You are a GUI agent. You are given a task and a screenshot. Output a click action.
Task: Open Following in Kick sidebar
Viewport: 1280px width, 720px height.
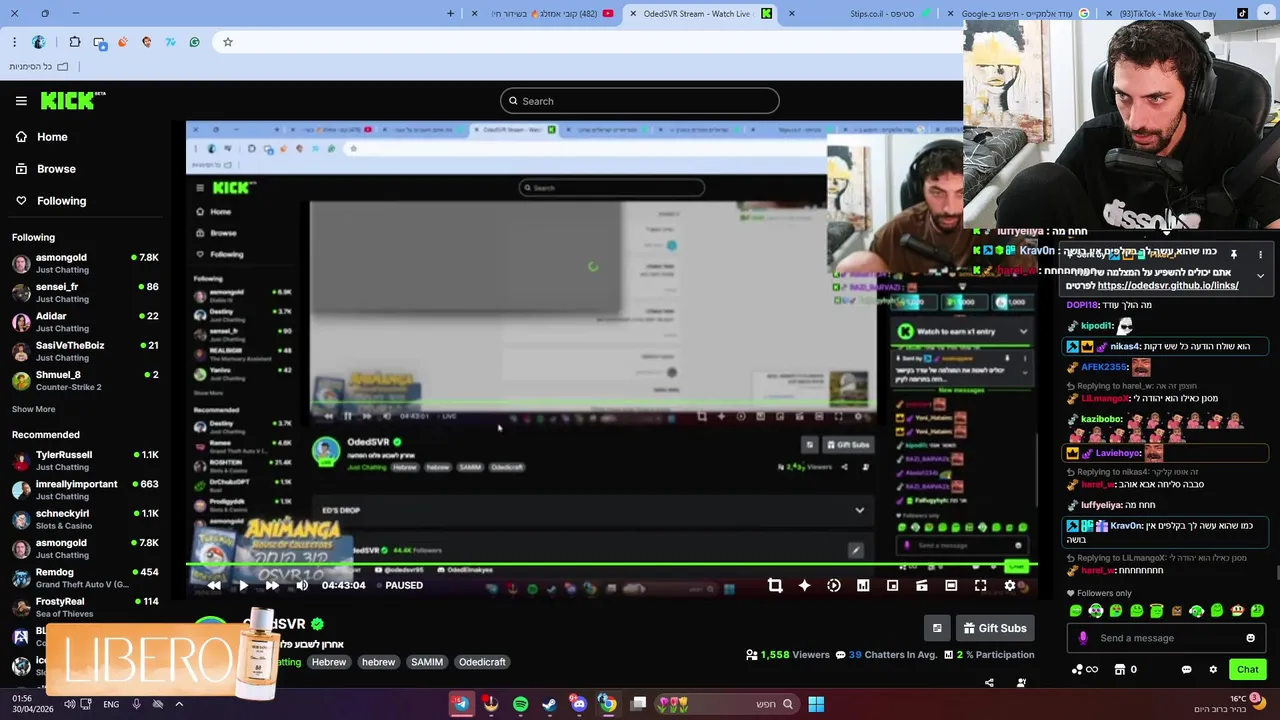click(61, 201)
